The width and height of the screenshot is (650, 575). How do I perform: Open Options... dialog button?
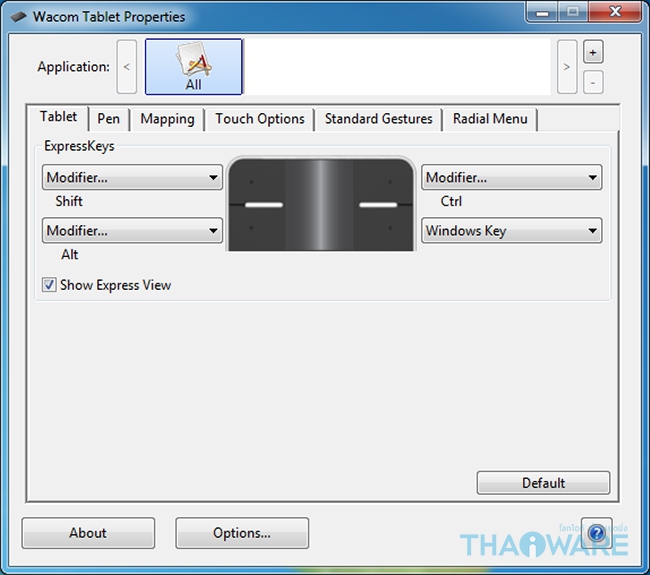[242, 533]
